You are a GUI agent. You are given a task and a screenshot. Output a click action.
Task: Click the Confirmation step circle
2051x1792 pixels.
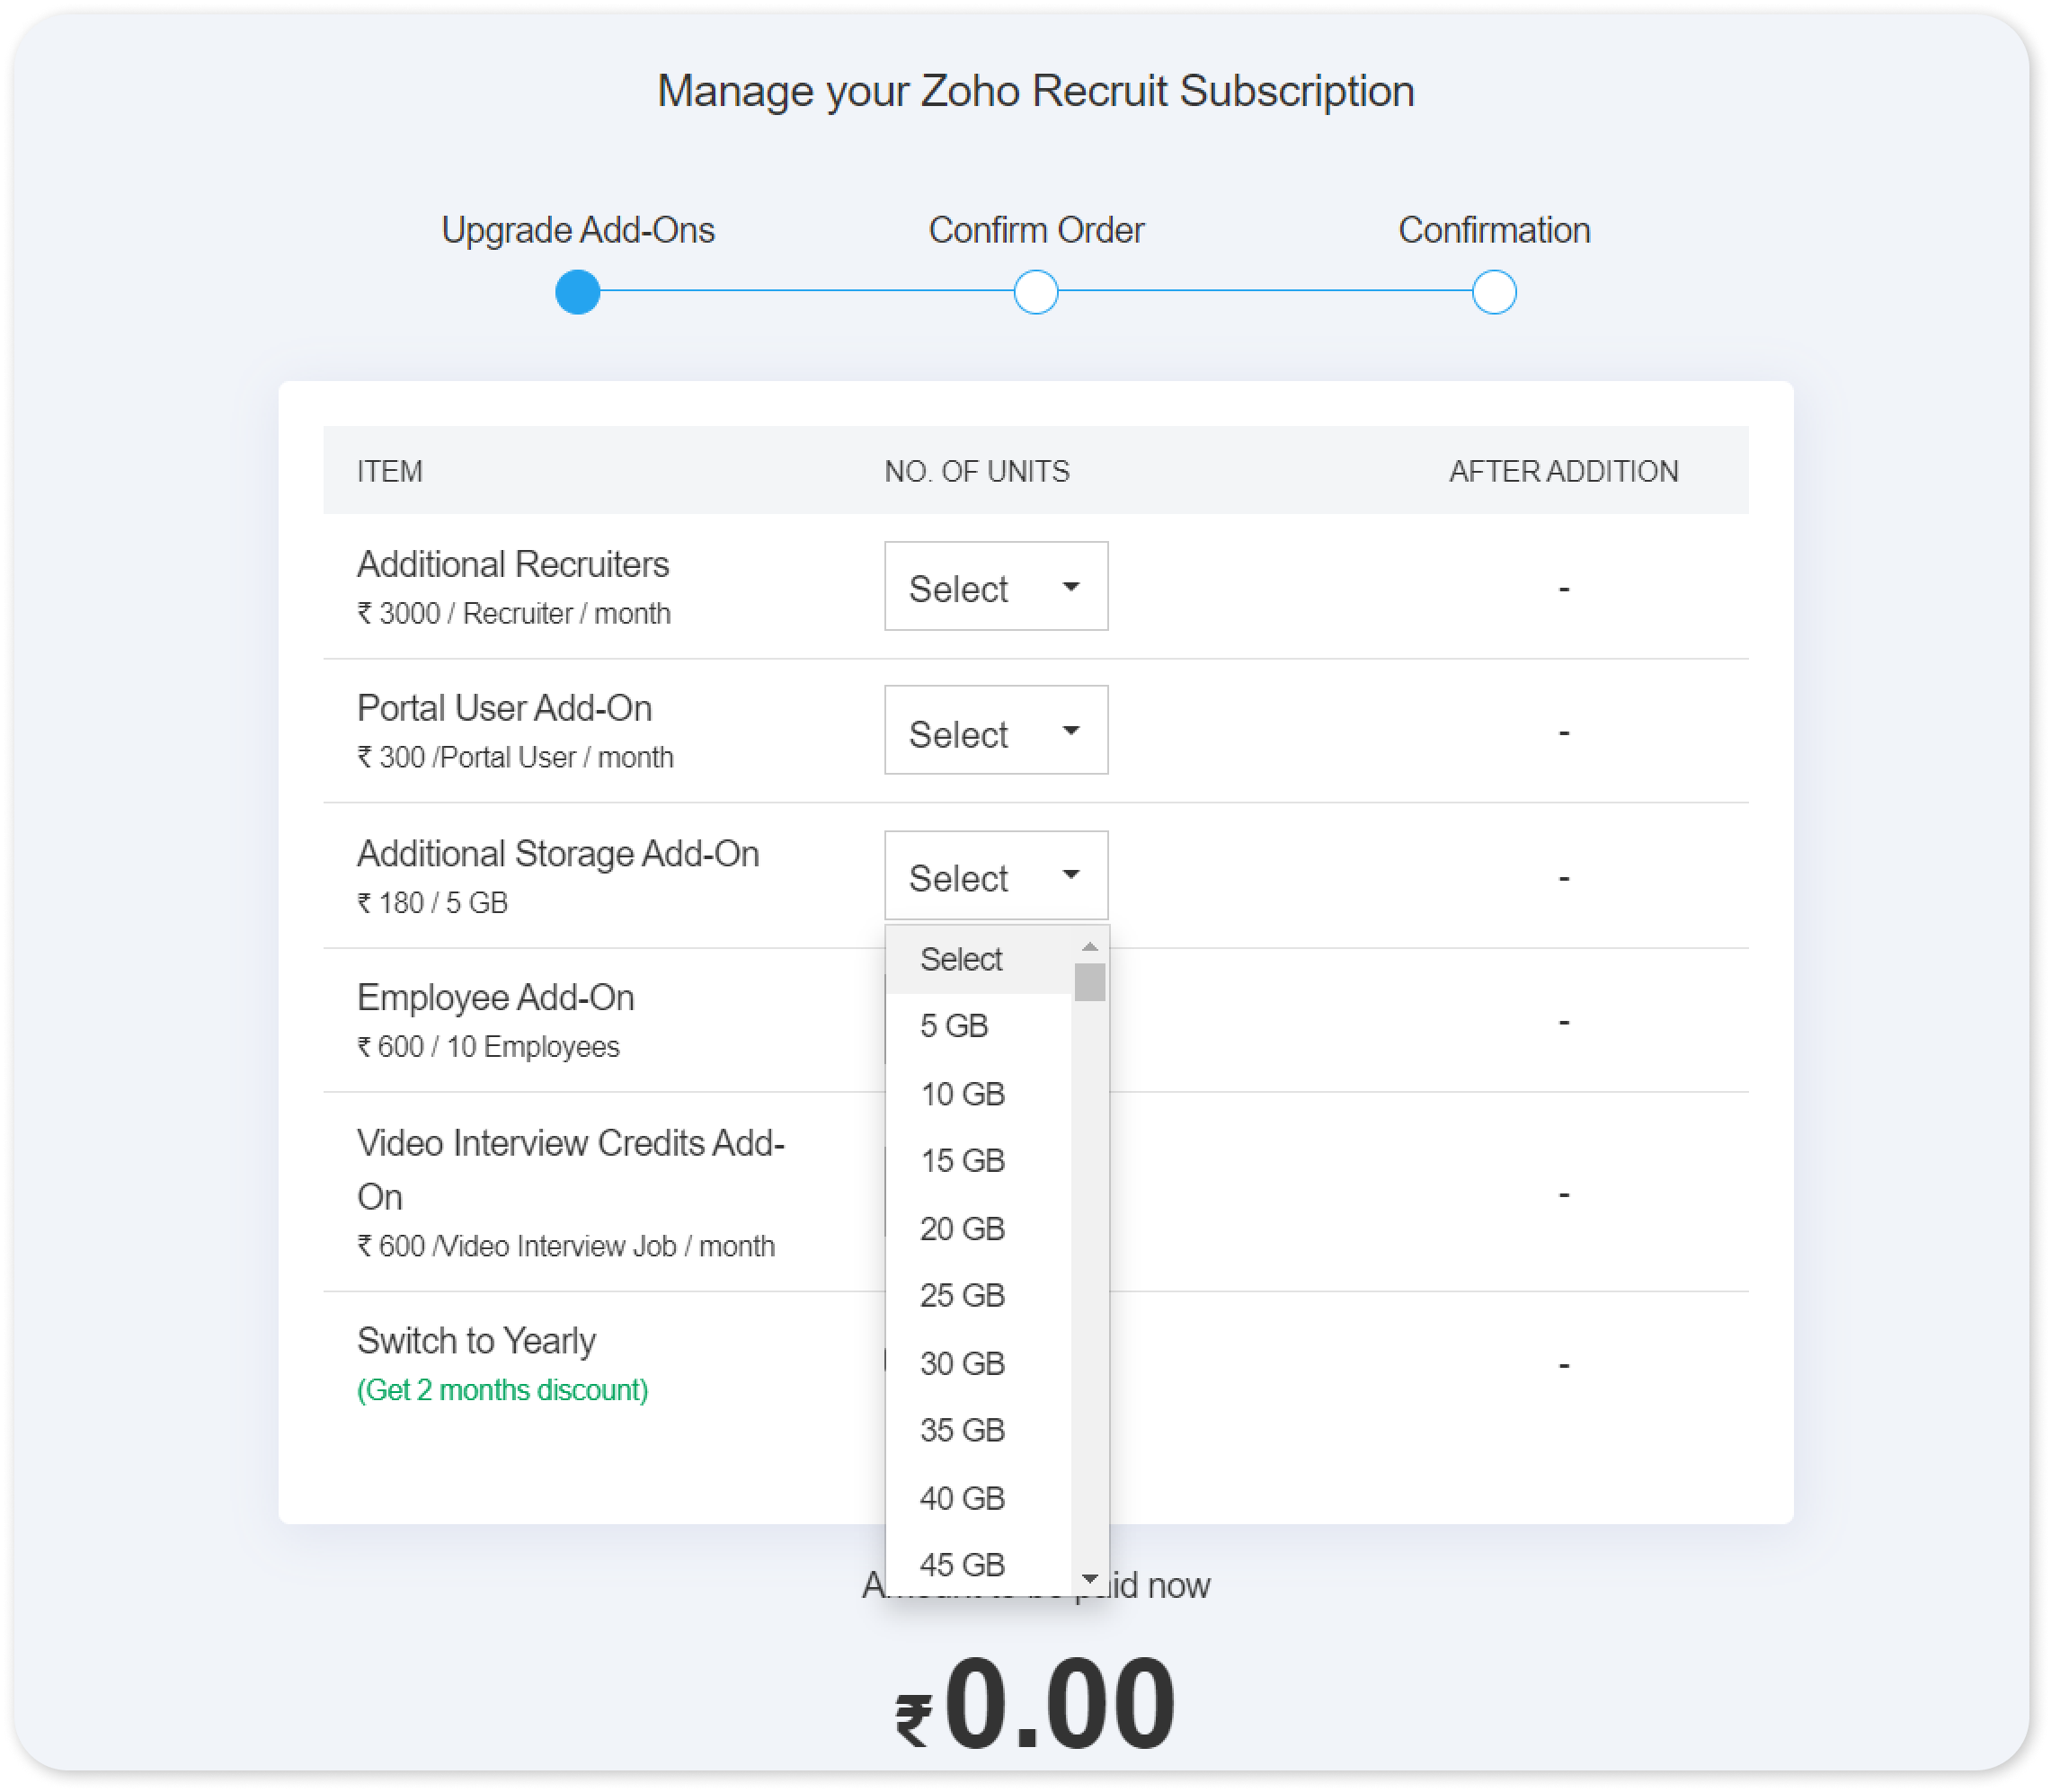(1494, 292)
